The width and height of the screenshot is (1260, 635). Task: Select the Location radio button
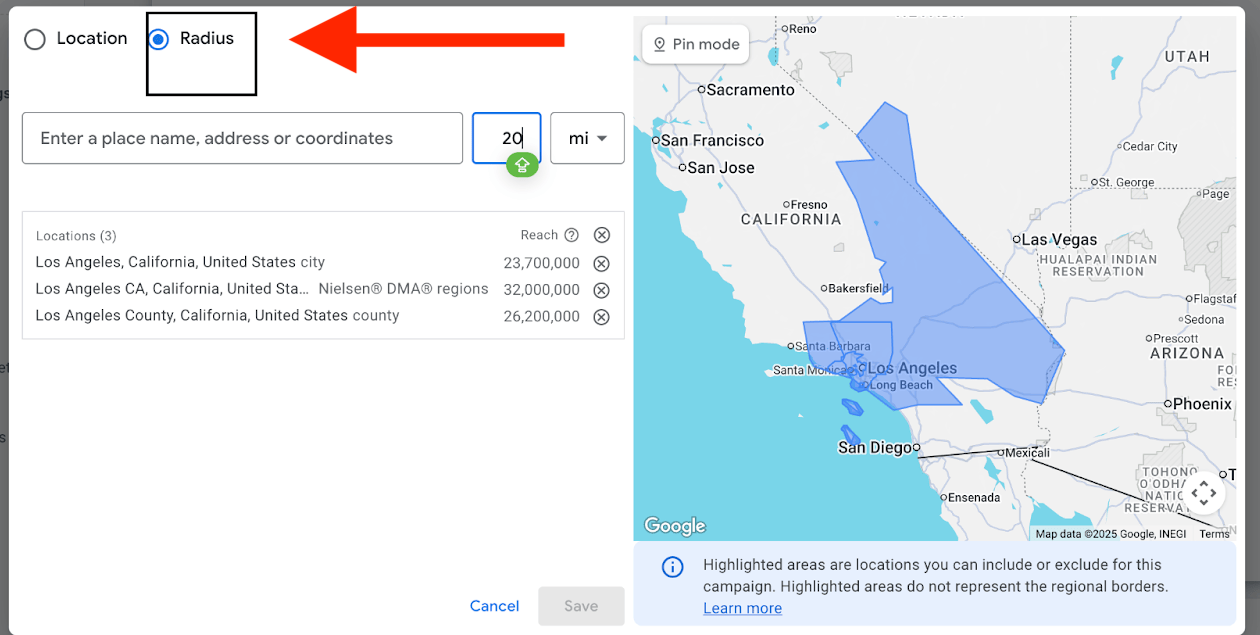tap(35, 39)
